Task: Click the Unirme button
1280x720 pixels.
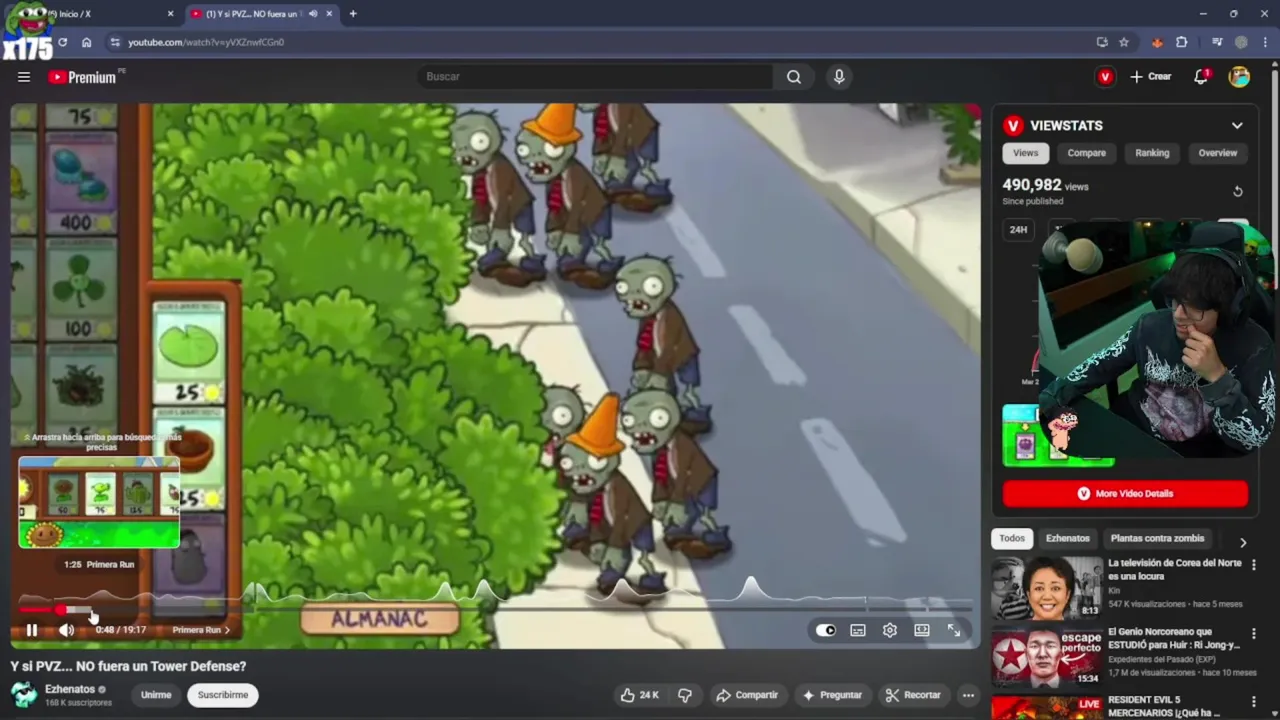Action: pos(156,695)
